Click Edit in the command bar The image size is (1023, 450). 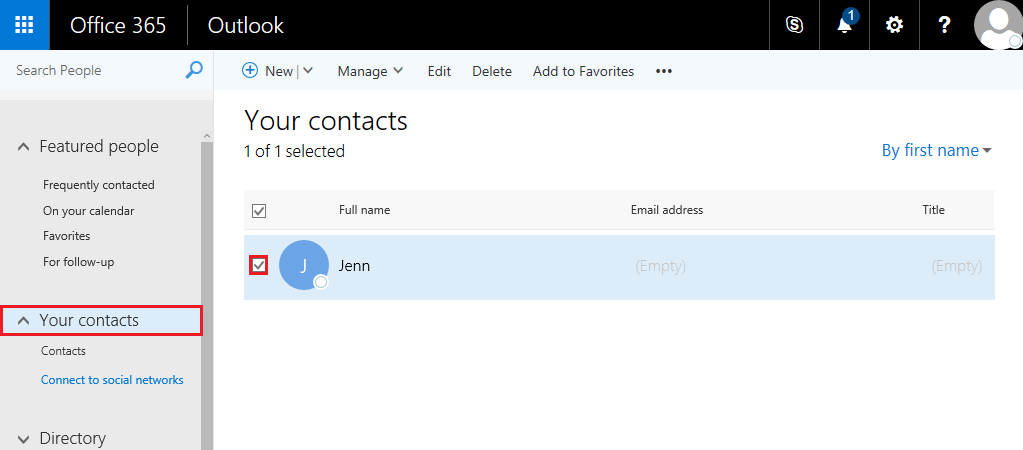click(x=439, y=71)
